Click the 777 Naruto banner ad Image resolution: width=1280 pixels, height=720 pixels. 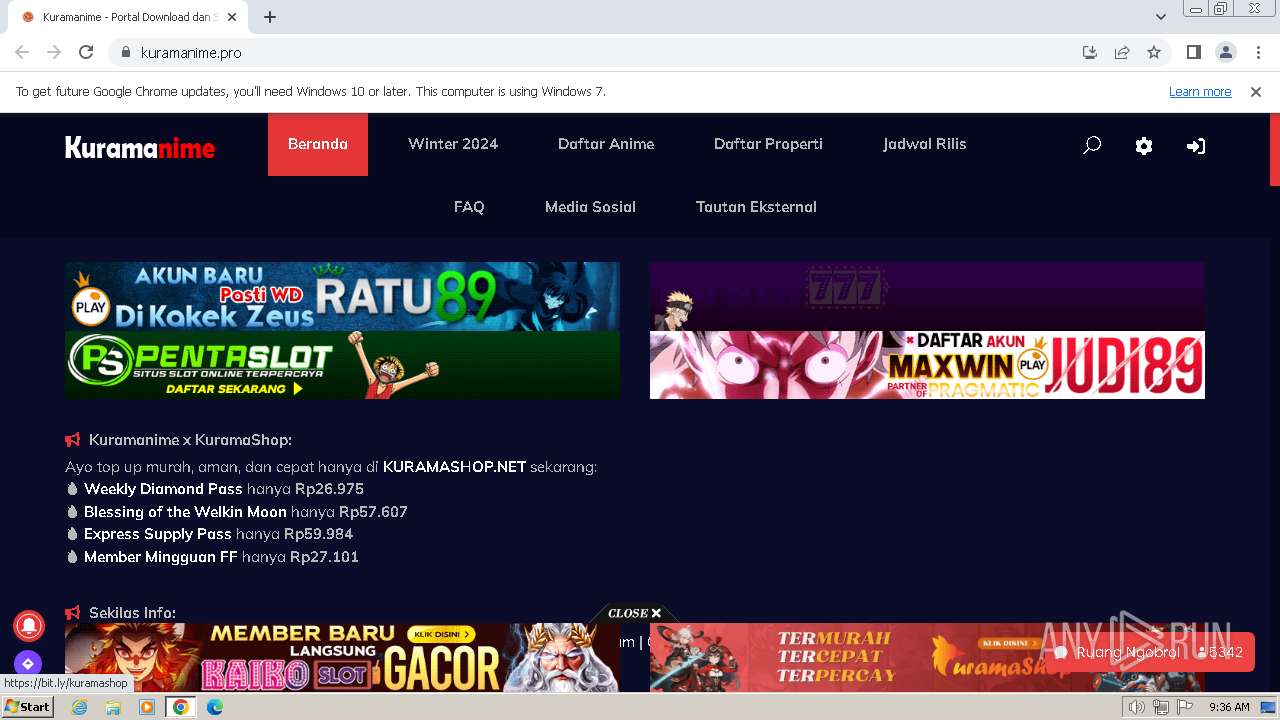coord(927,296)
